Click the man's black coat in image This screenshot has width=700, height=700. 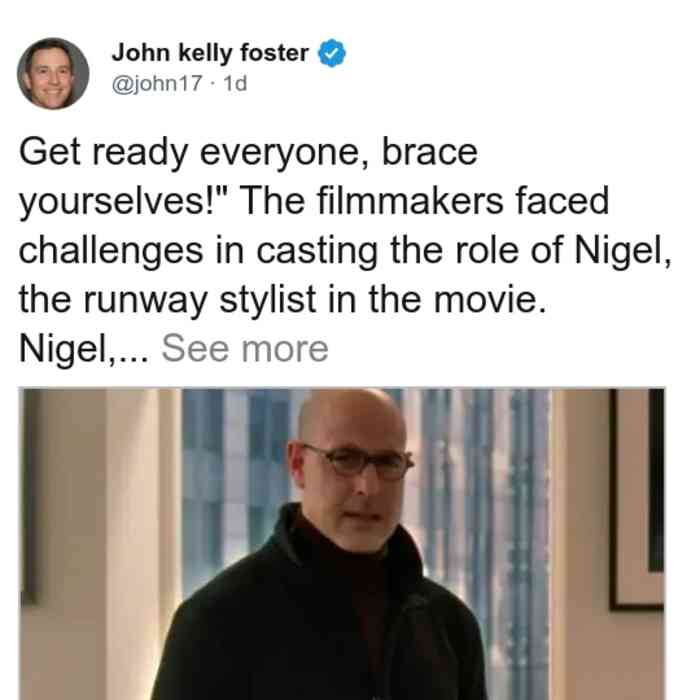point(317,625)
